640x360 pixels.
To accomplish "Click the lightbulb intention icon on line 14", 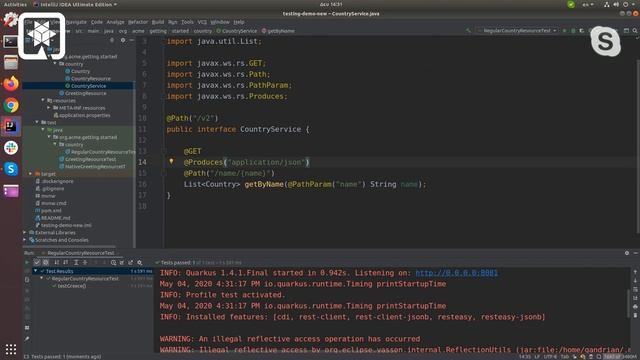I will click(x=171, y=162).
